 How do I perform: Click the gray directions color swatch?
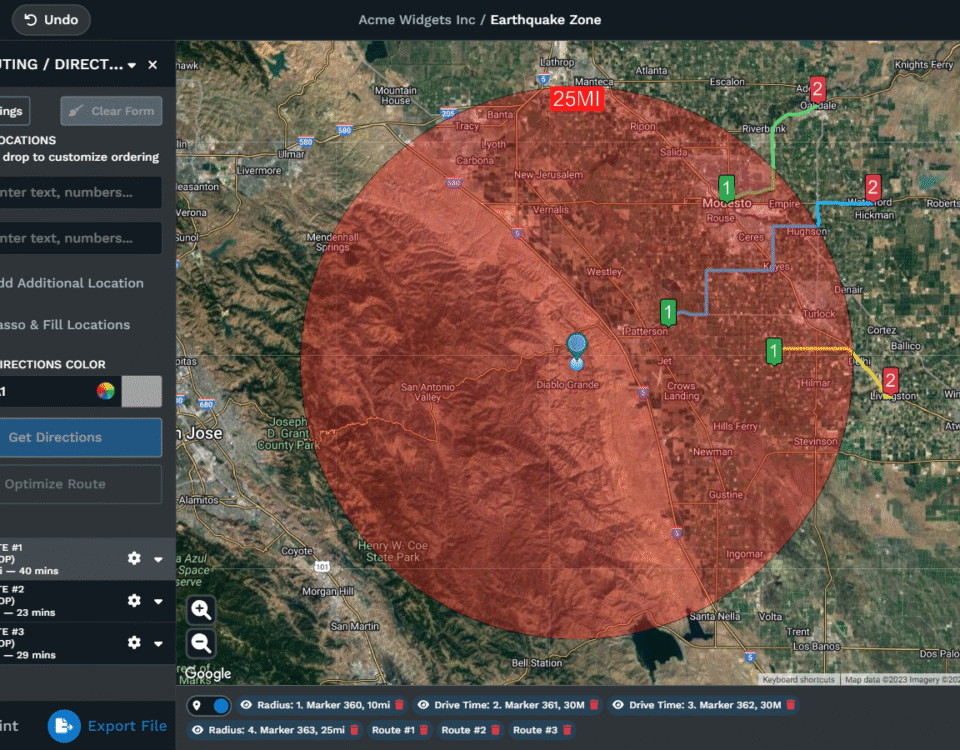tap(141, 392)
